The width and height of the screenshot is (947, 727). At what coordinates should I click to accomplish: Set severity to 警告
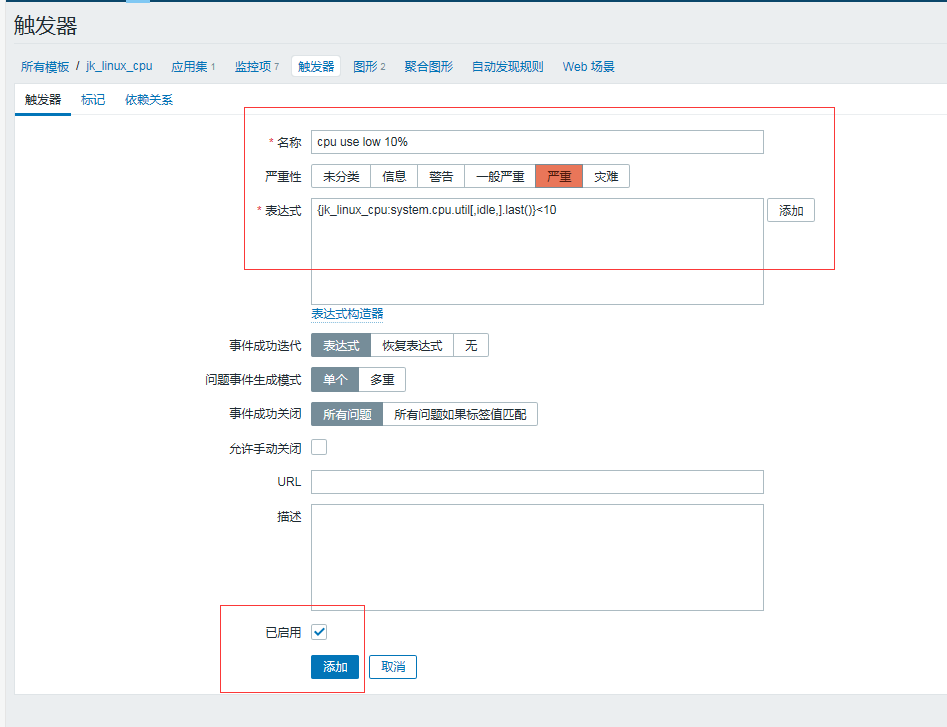pos(441,176)
